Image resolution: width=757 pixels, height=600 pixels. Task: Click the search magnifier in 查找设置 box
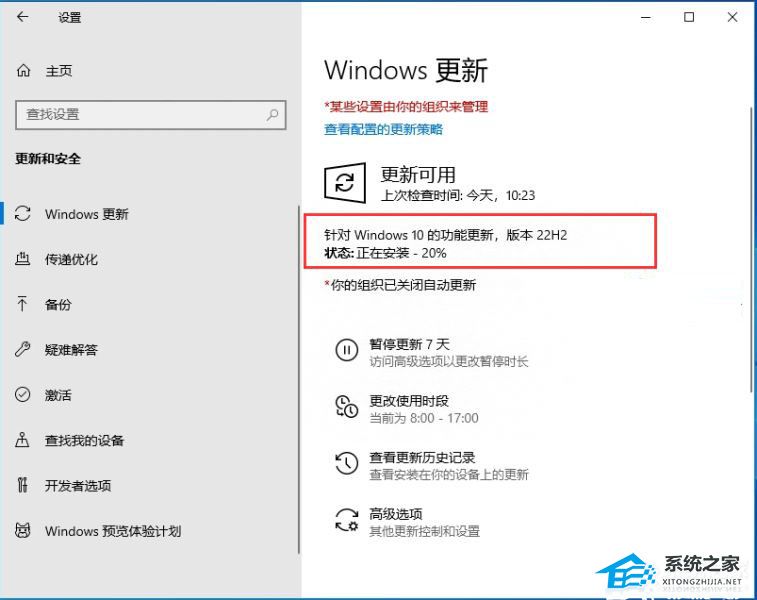tap(273, 115)
